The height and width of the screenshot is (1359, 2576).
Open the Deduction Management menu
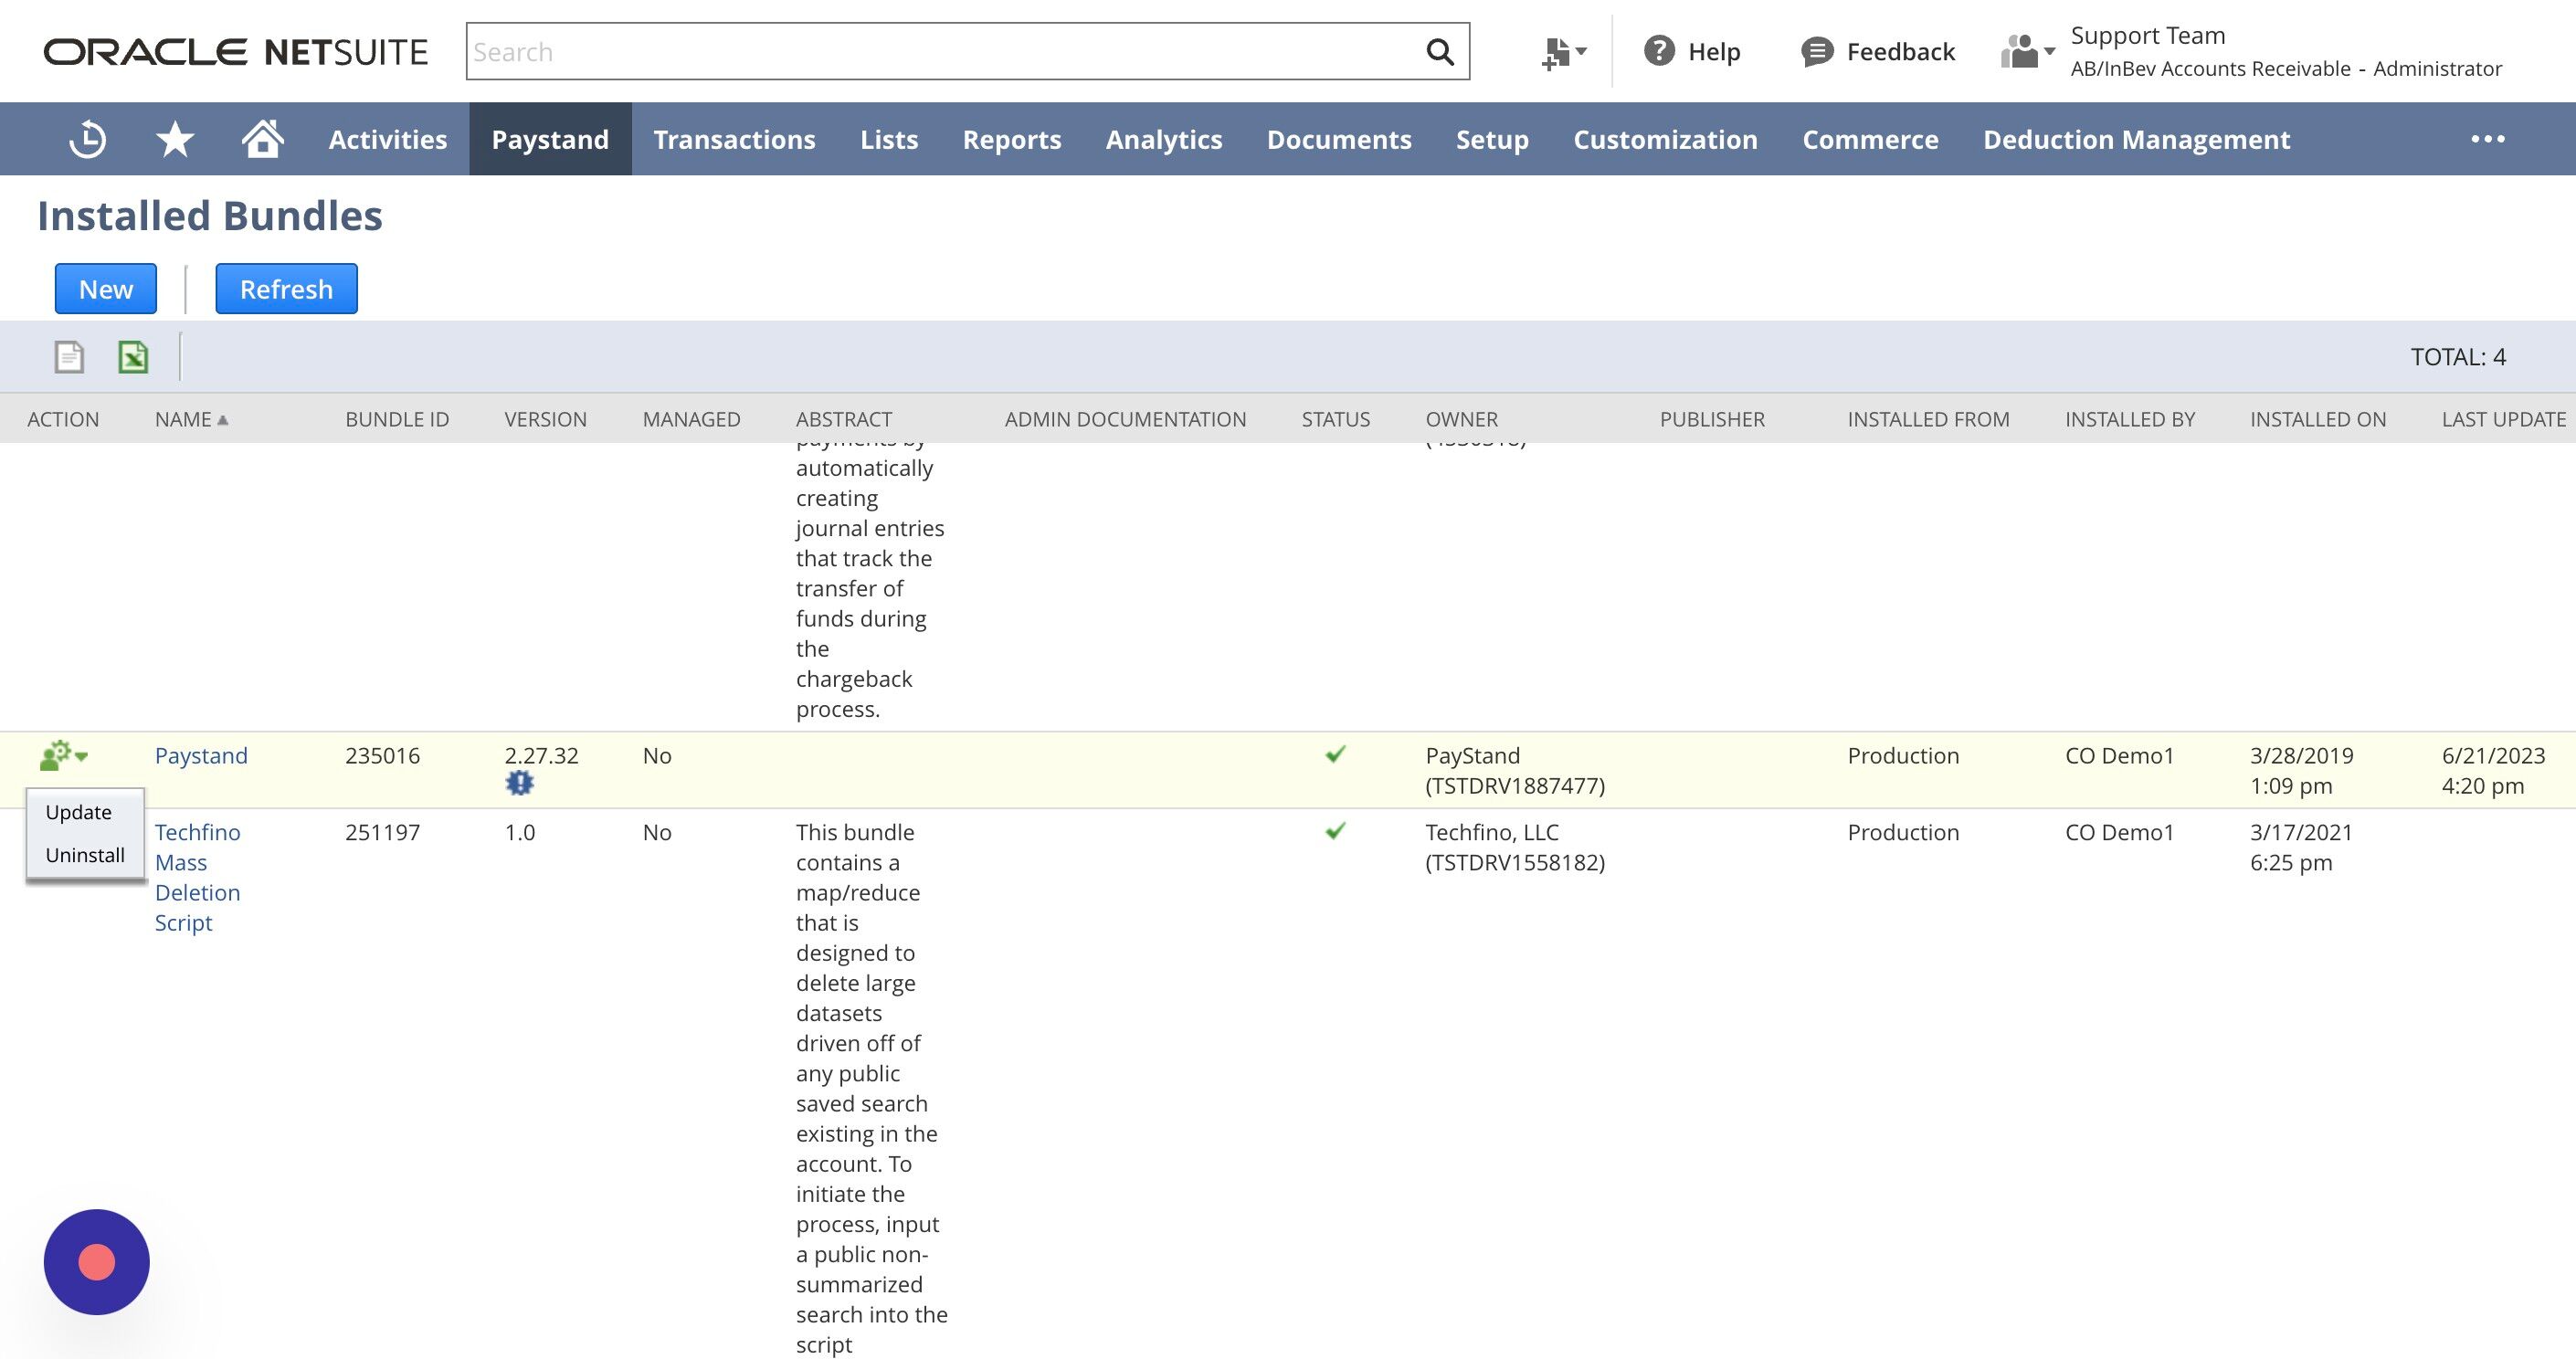pos(2136,139)
